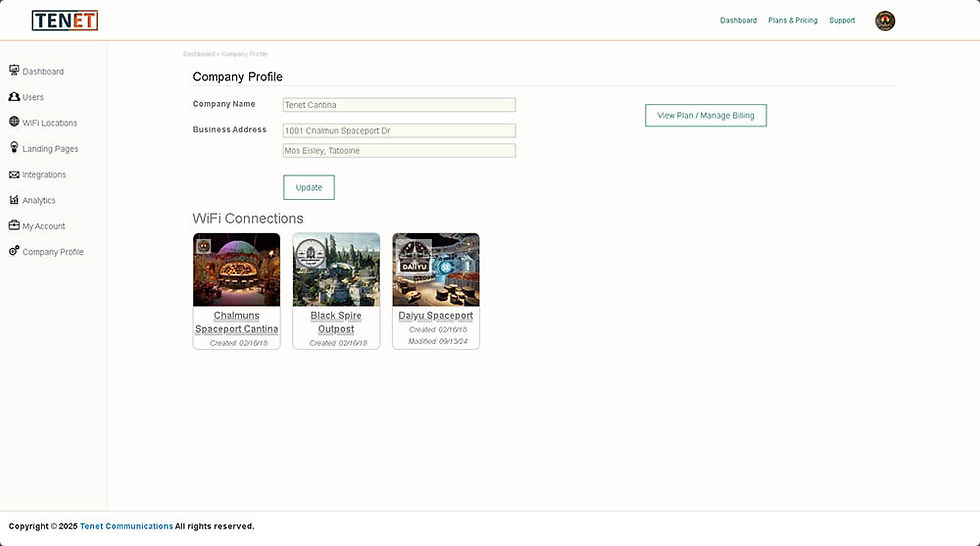Open Analytics in the sidebar
980x546 pixels.
point(39,200)
